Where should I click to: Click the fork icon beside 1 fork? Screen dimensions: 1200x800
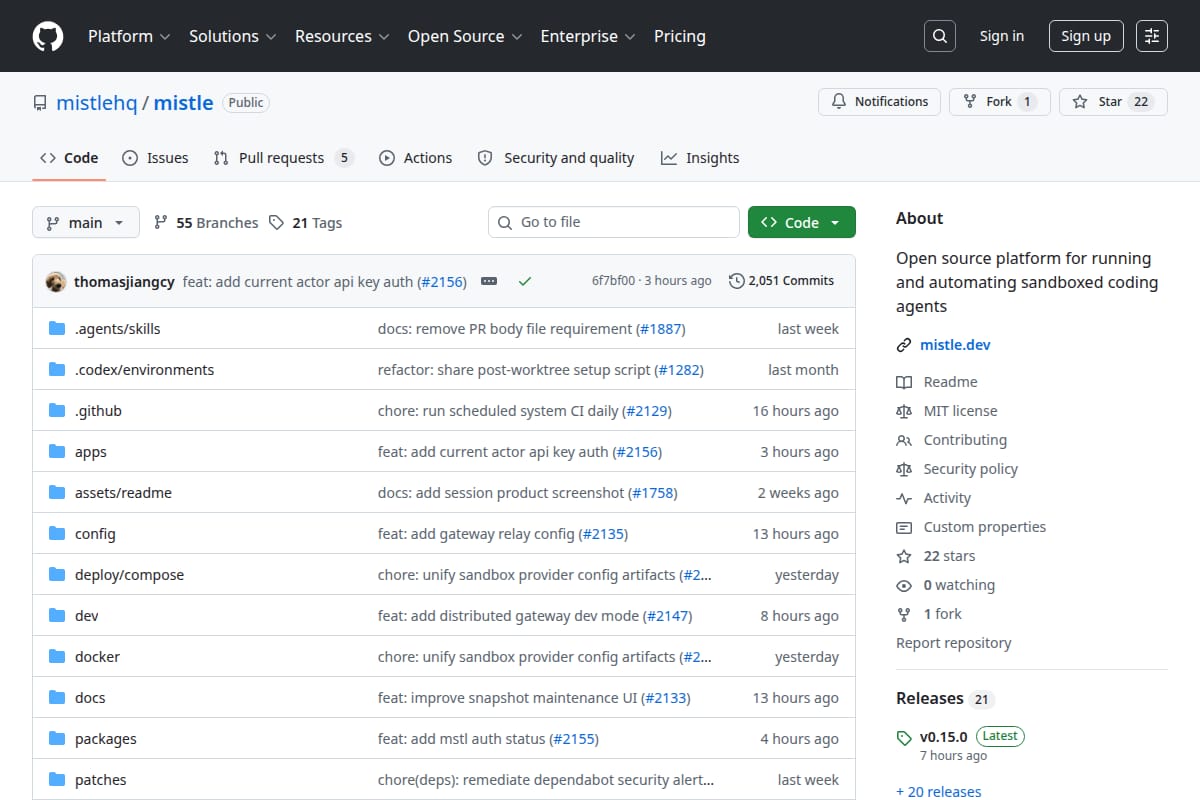(x=904, y=614)
